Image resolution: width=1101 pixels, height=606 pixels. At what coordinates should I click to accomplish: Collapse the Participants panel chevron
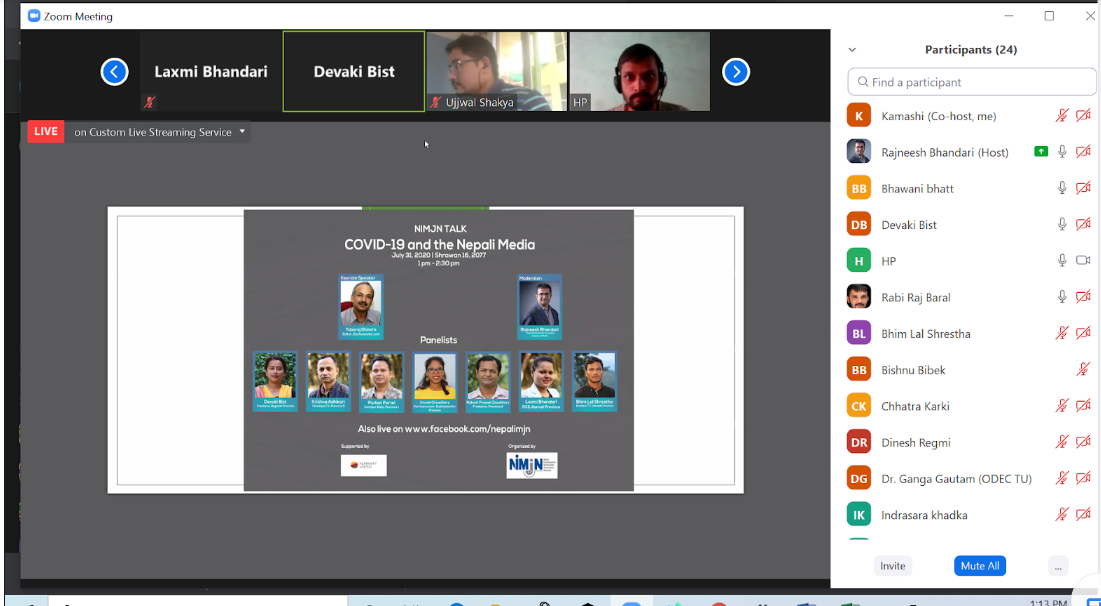852,49
